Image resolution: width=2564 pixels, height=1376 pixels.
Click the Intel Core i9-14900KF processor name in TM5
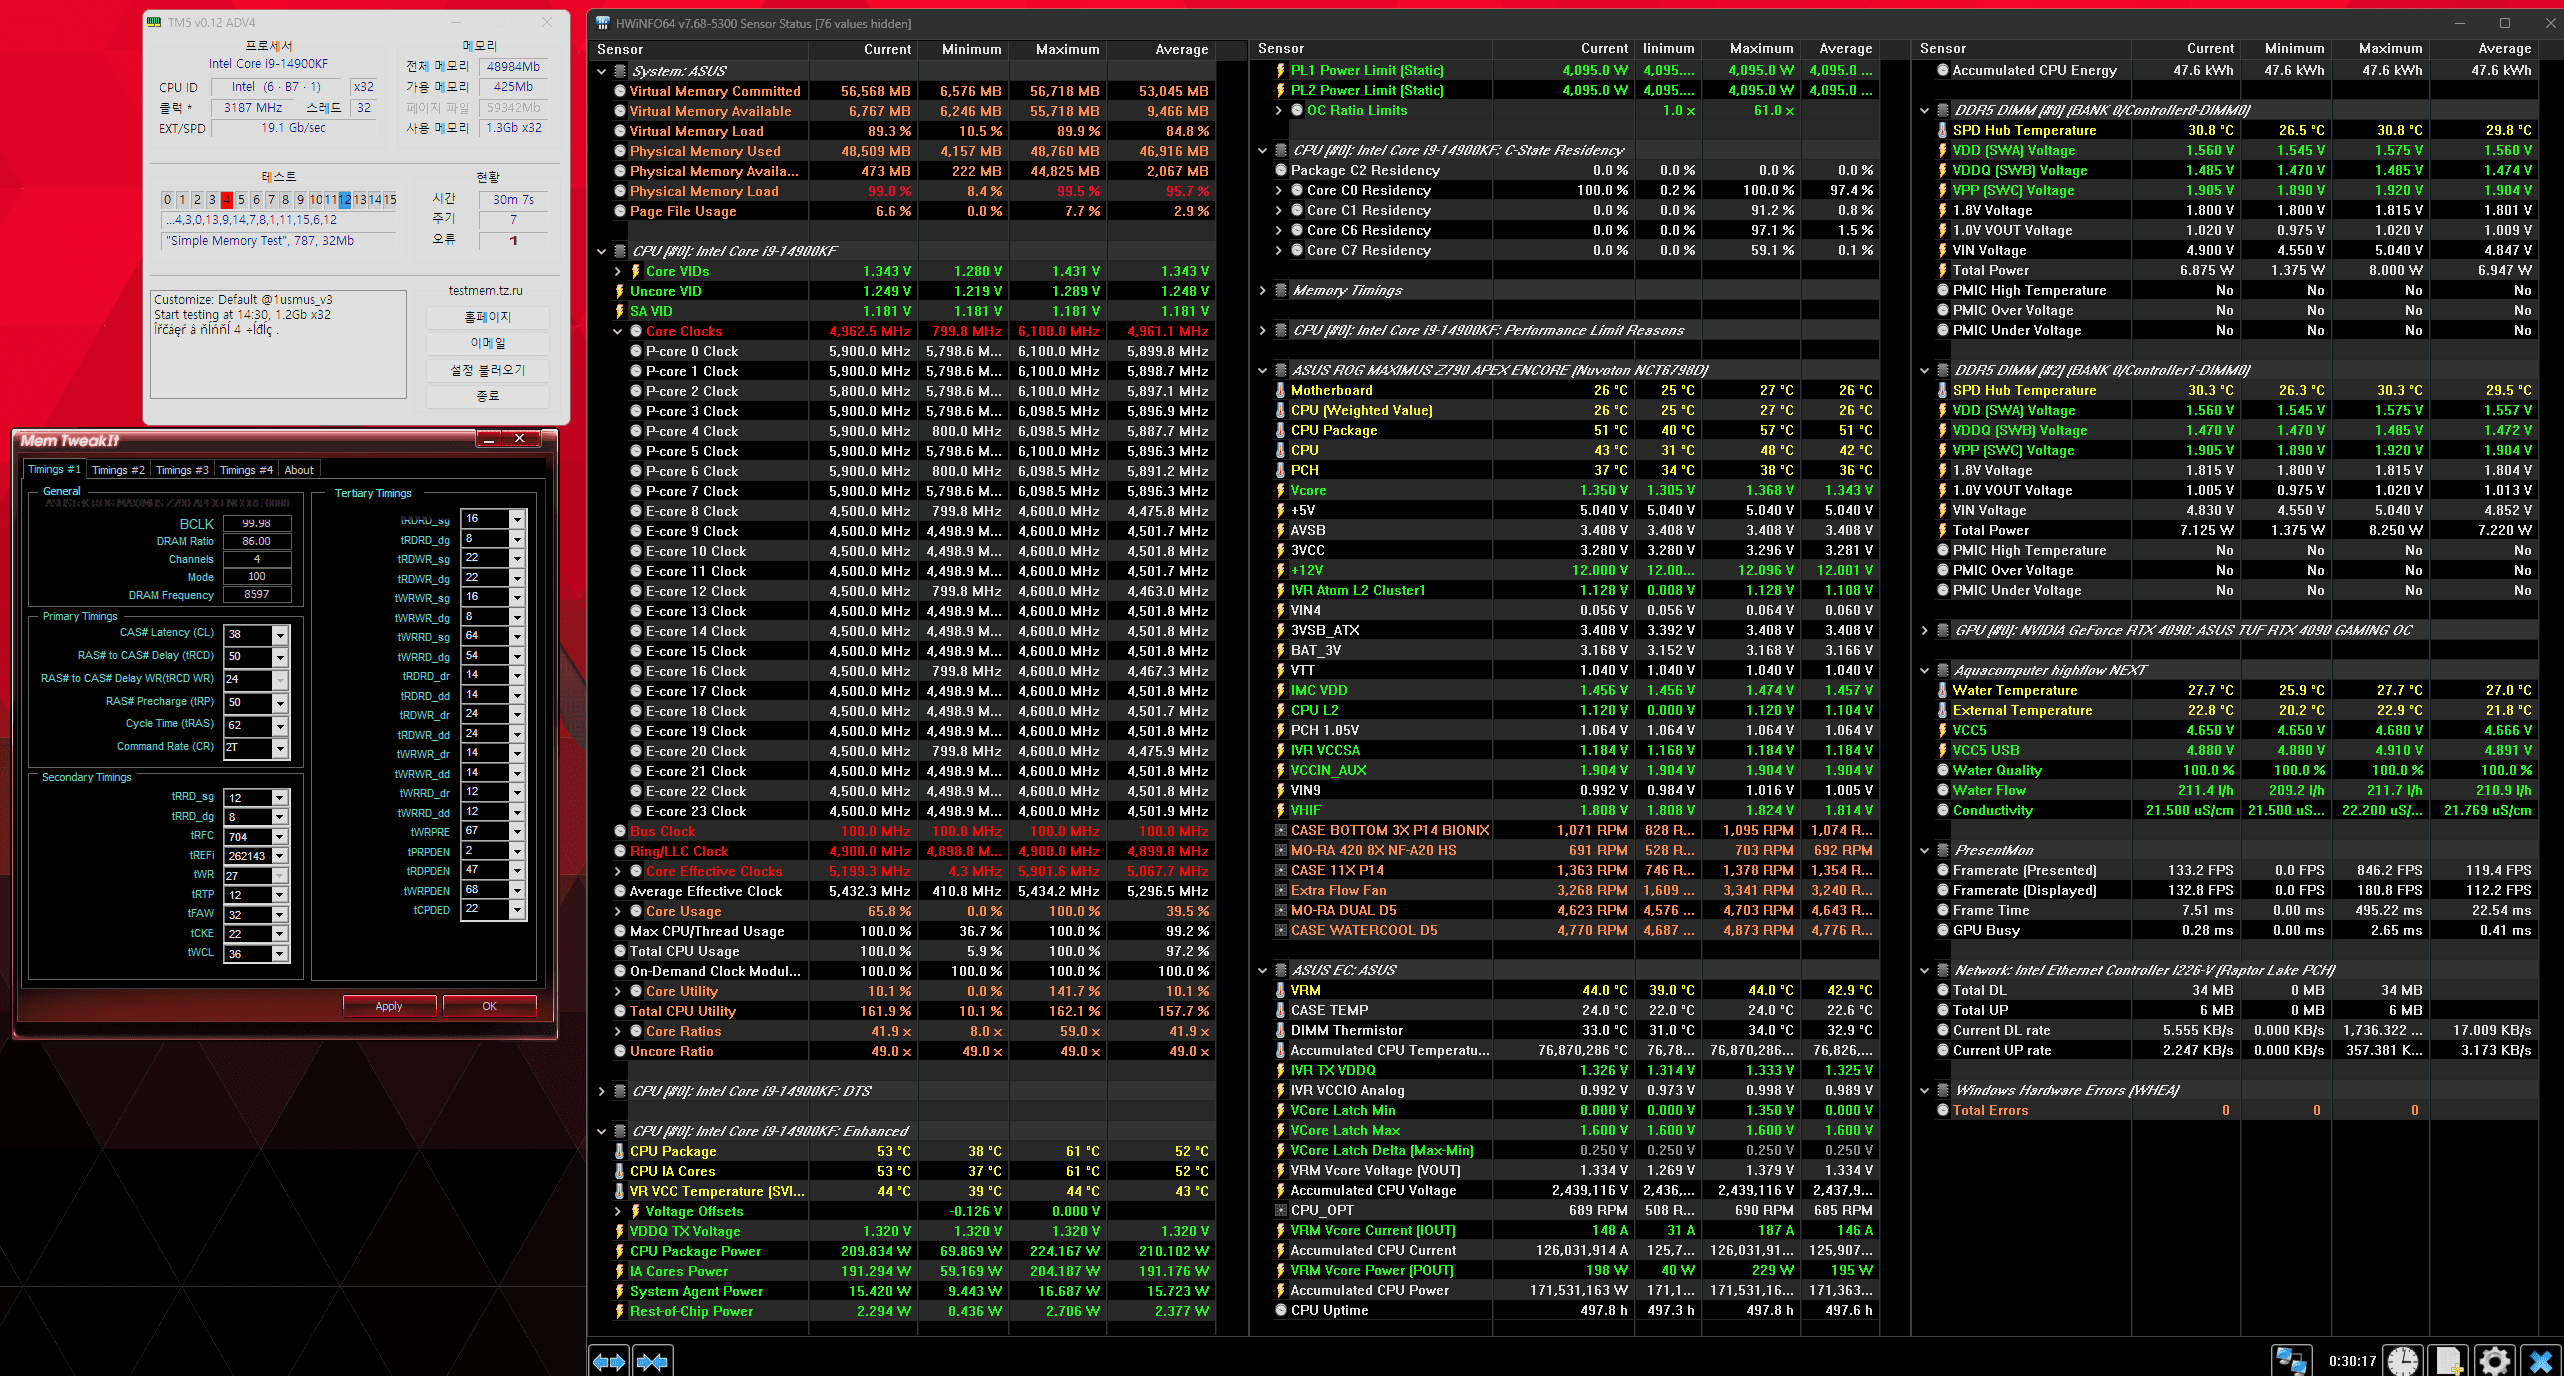268,64
